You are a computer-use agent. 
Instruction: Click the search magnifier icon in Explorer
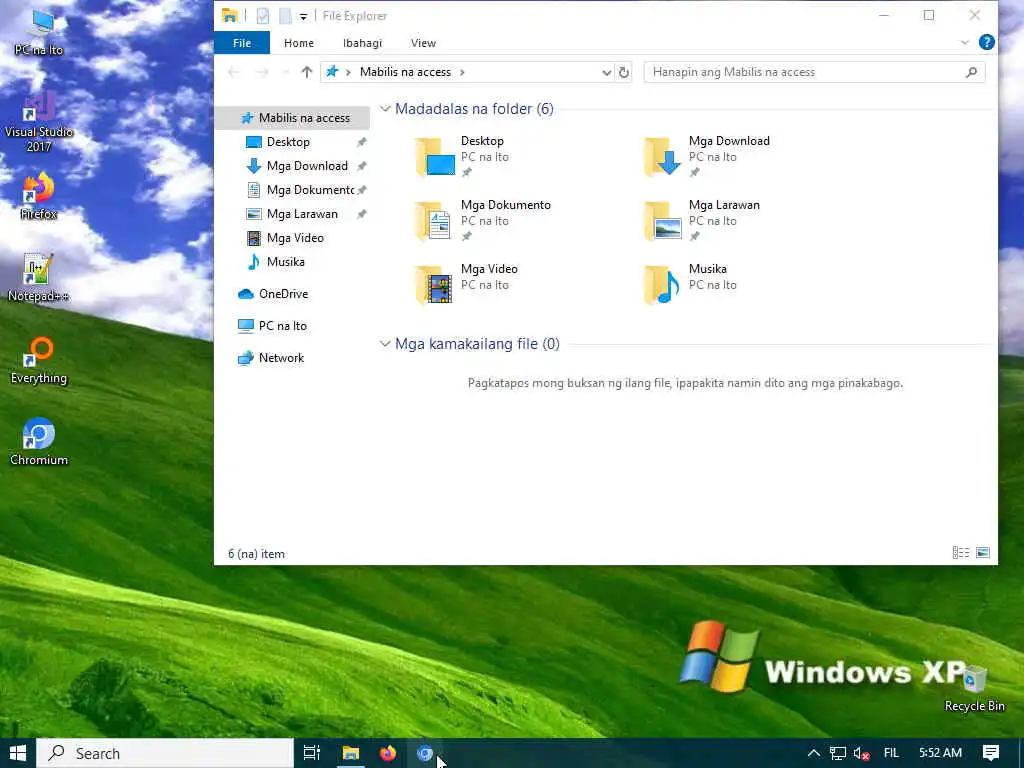tap(971, 72)
